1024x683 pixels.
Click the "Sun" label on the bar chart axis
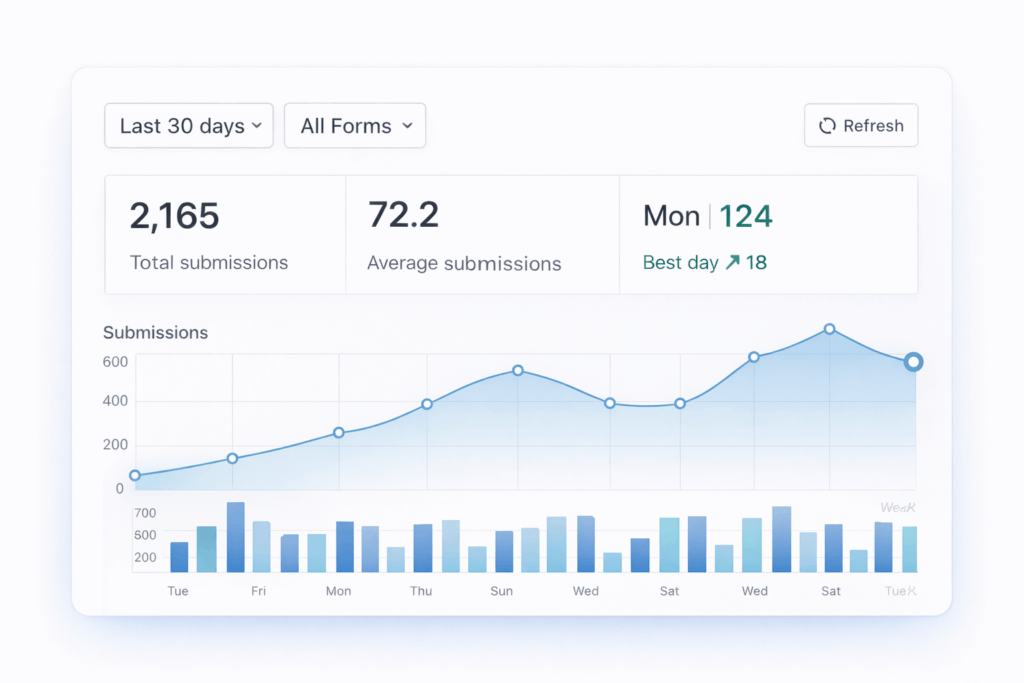(x=502, y=591)
